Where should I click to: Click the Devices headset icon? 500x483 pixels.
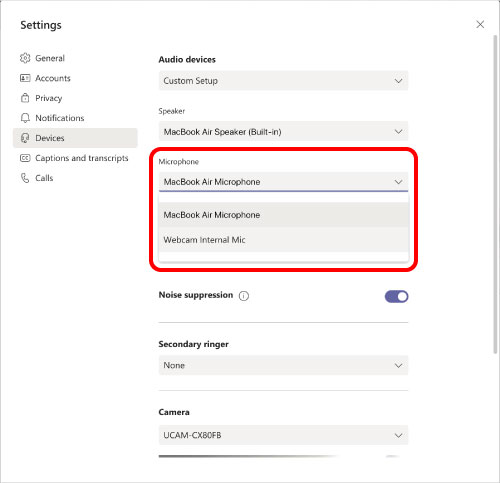tap(25, 138)
